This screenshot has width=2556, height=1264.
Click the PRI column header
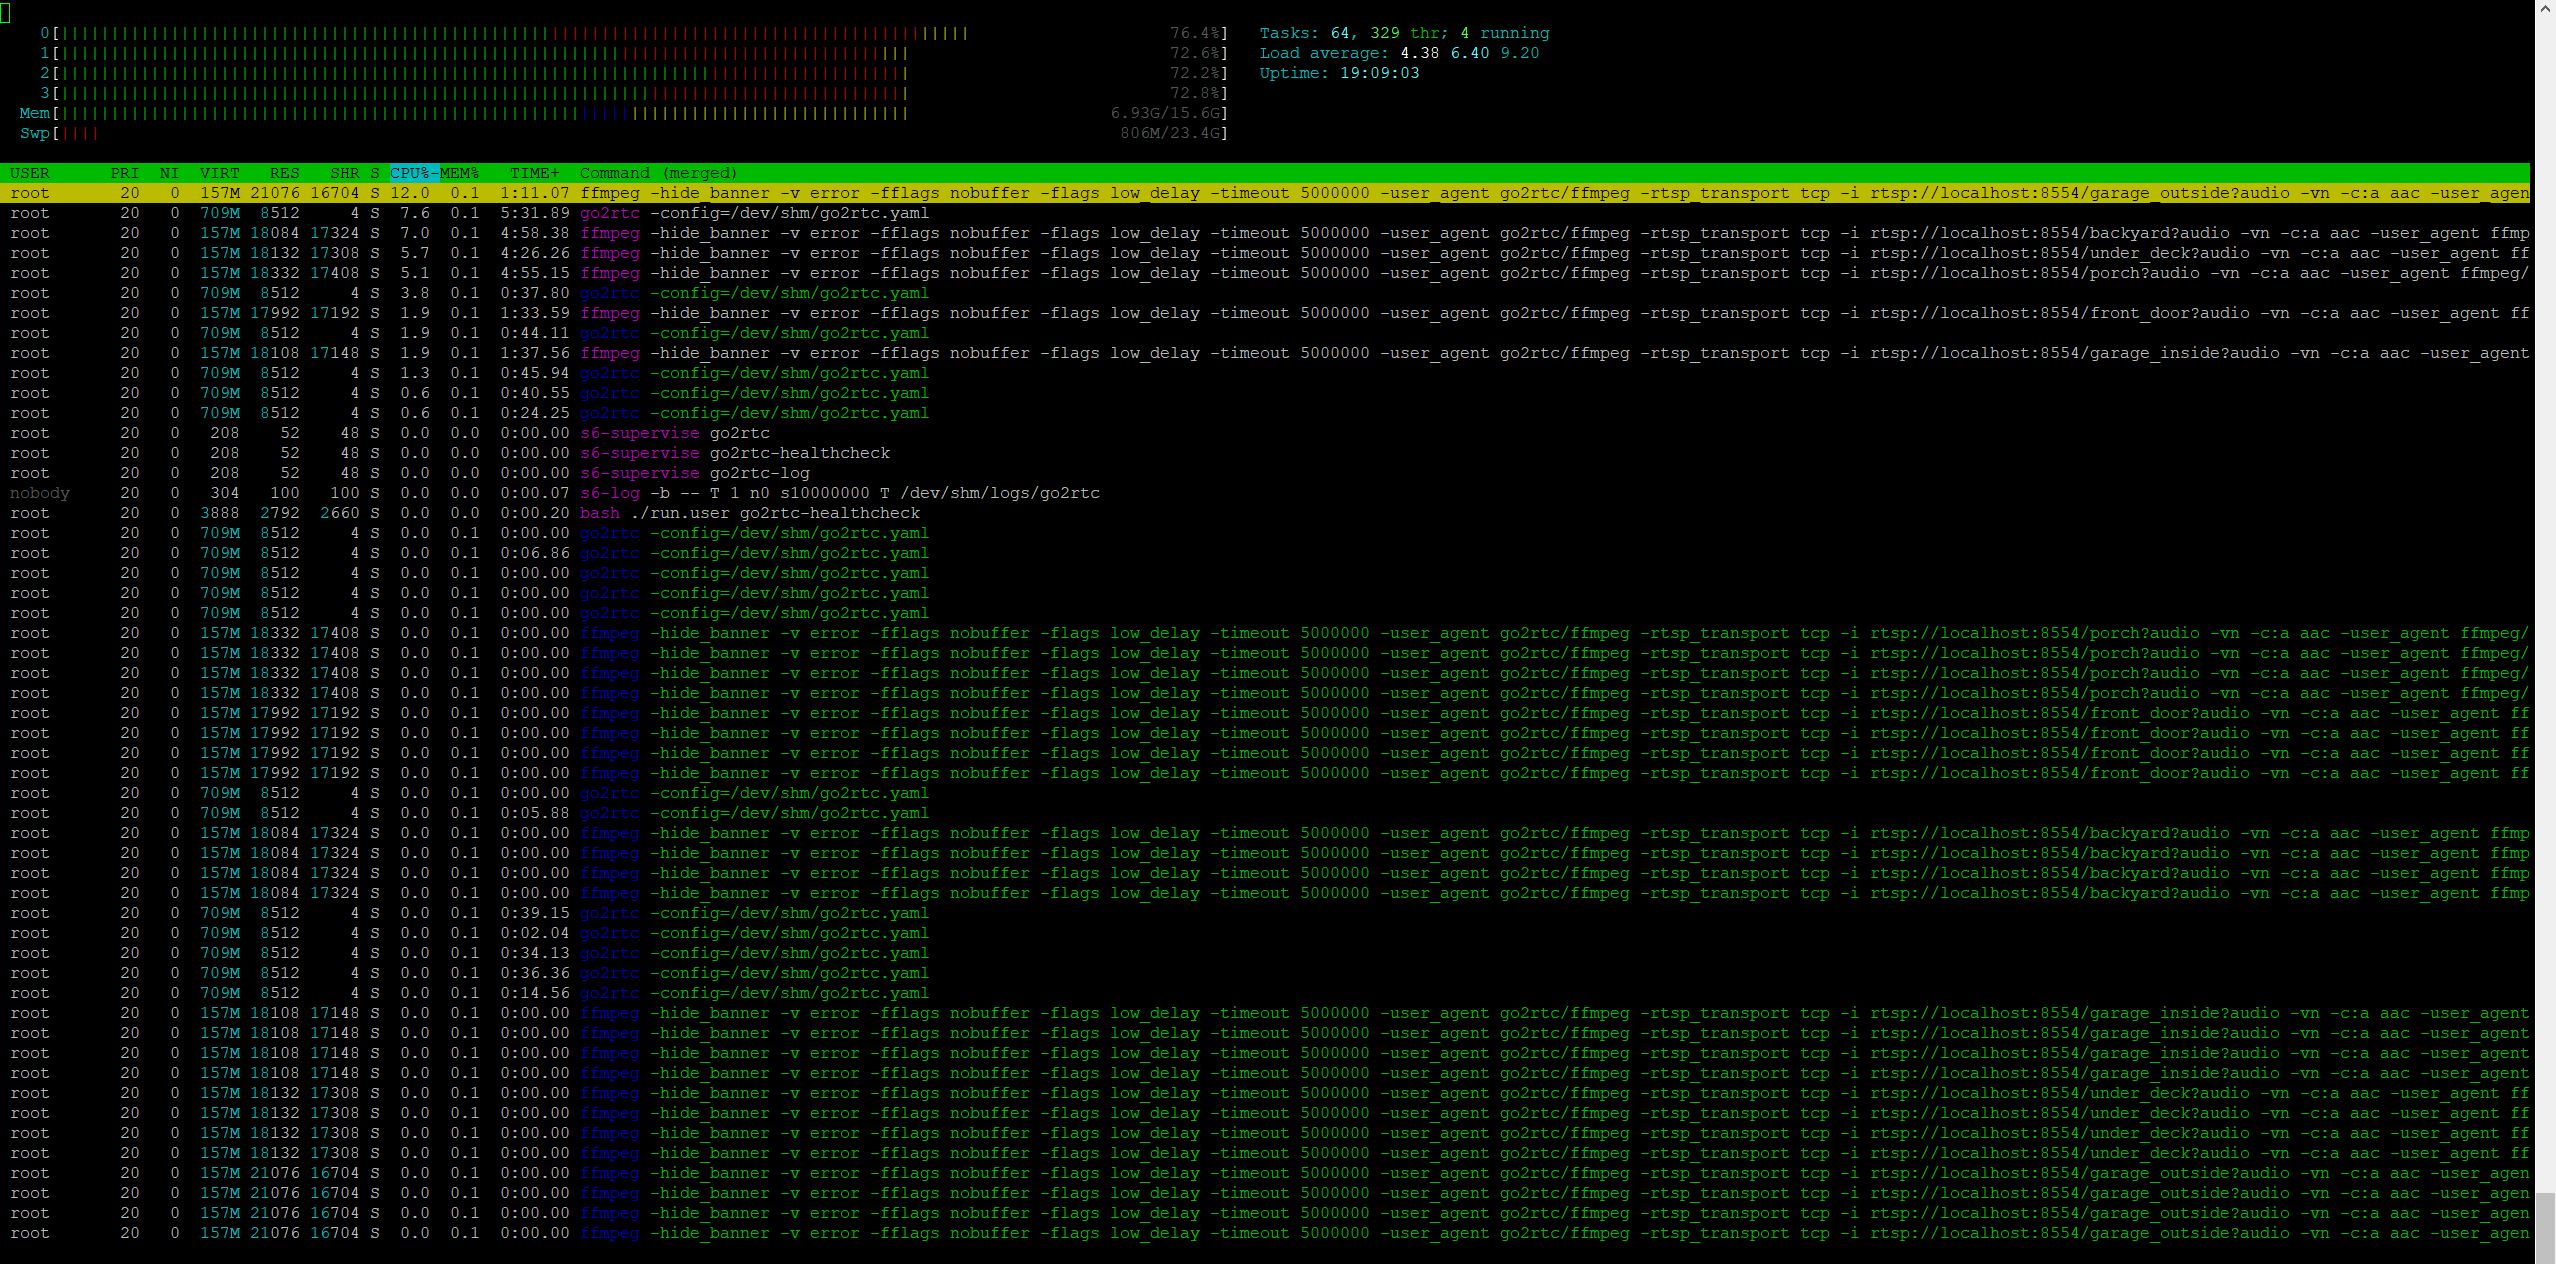124,173
